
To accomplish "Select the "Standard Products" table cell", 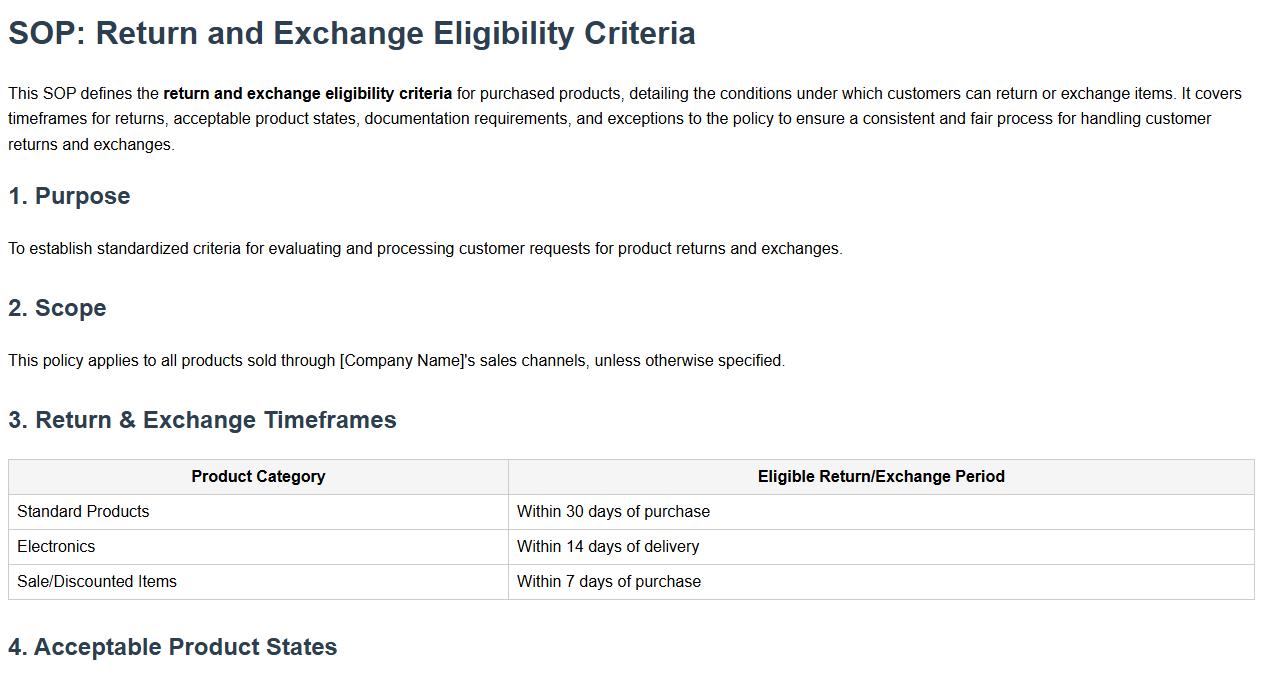I will click(83, 512).
